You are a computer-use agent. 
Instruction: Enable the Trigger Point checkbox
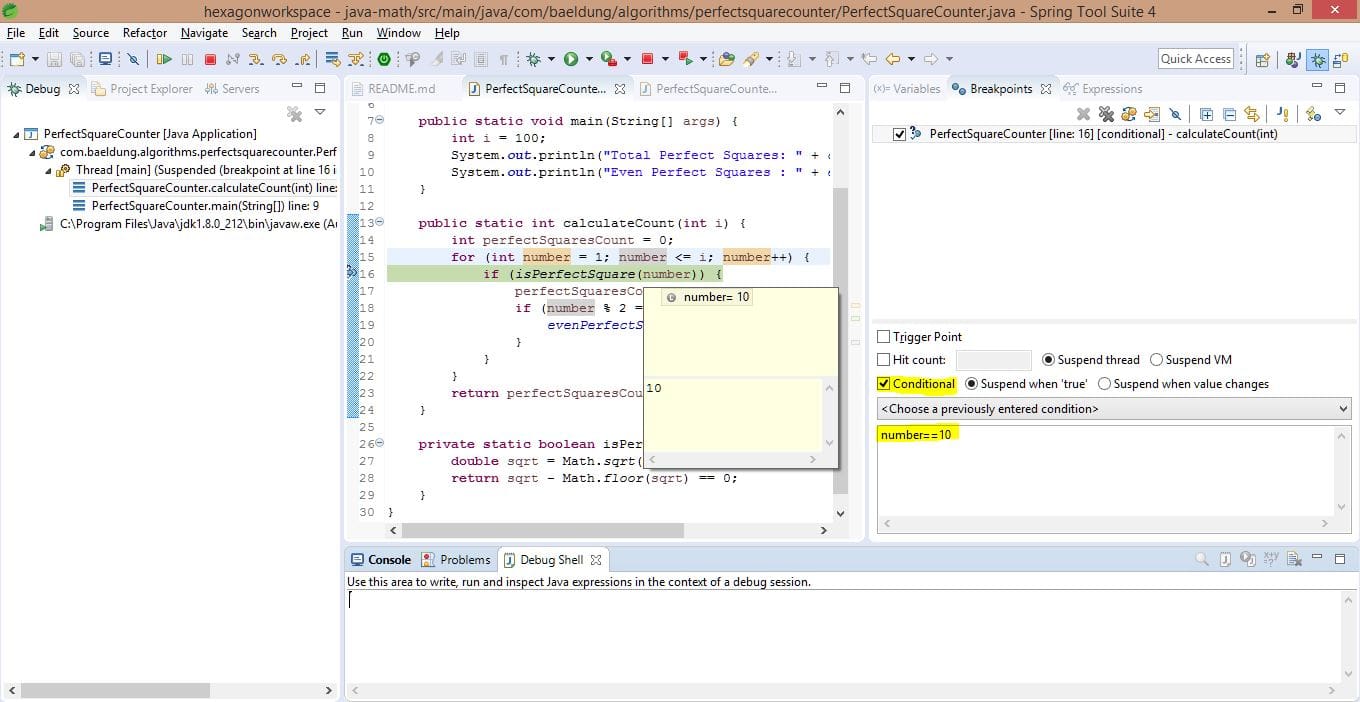pos(884,337)
